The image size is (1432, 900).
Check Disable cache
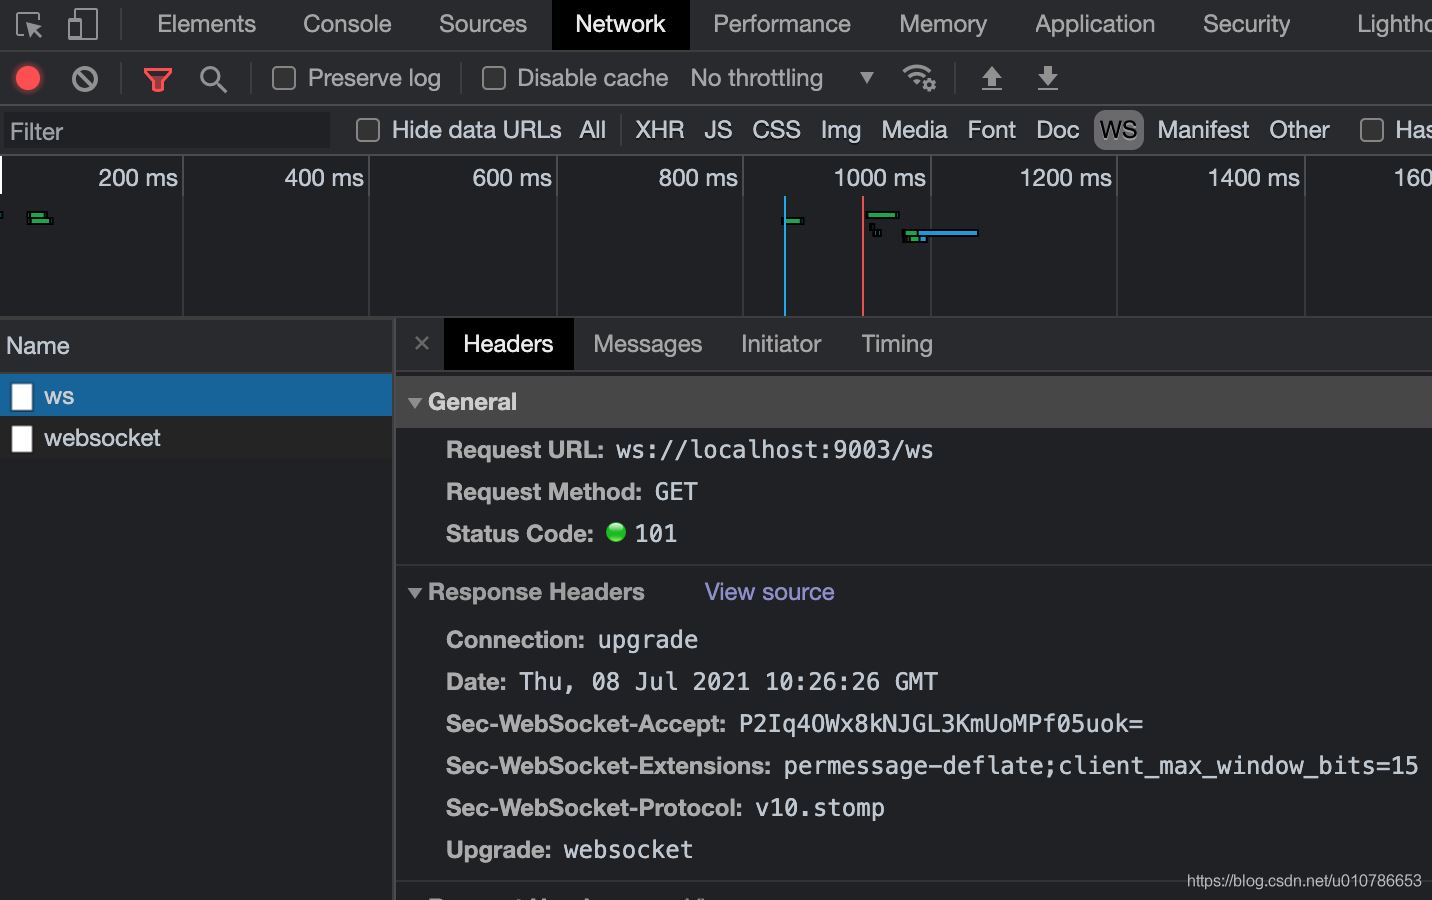493,77
